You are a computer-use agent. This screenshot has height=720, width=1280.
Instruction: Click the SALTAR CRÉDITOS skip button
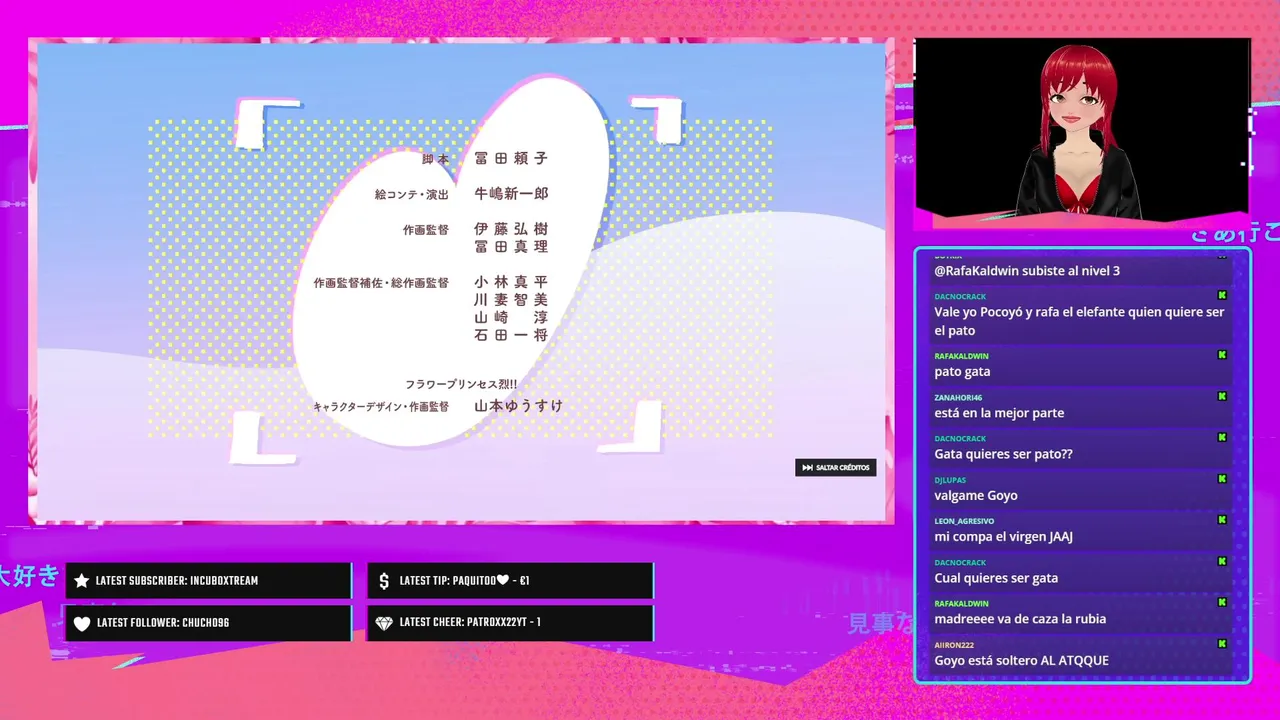point(835,467)
